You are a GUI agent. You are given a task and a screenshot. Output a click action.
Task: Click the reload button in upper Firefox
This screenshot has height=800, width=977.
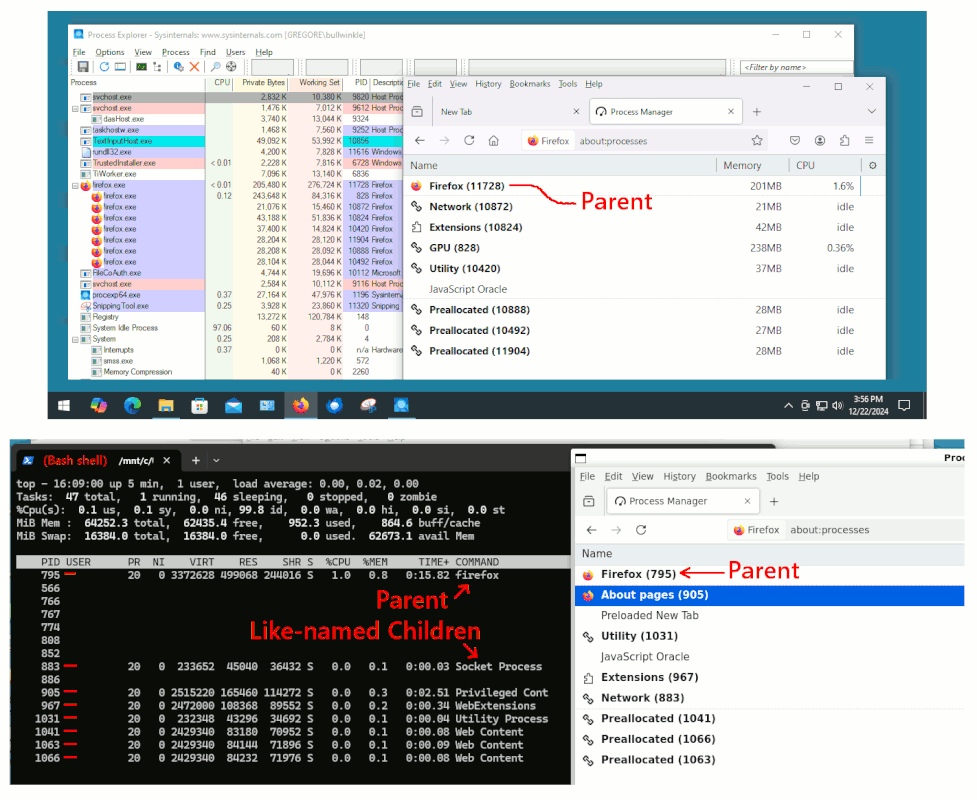pyautogui.click(x=469, y=141)
